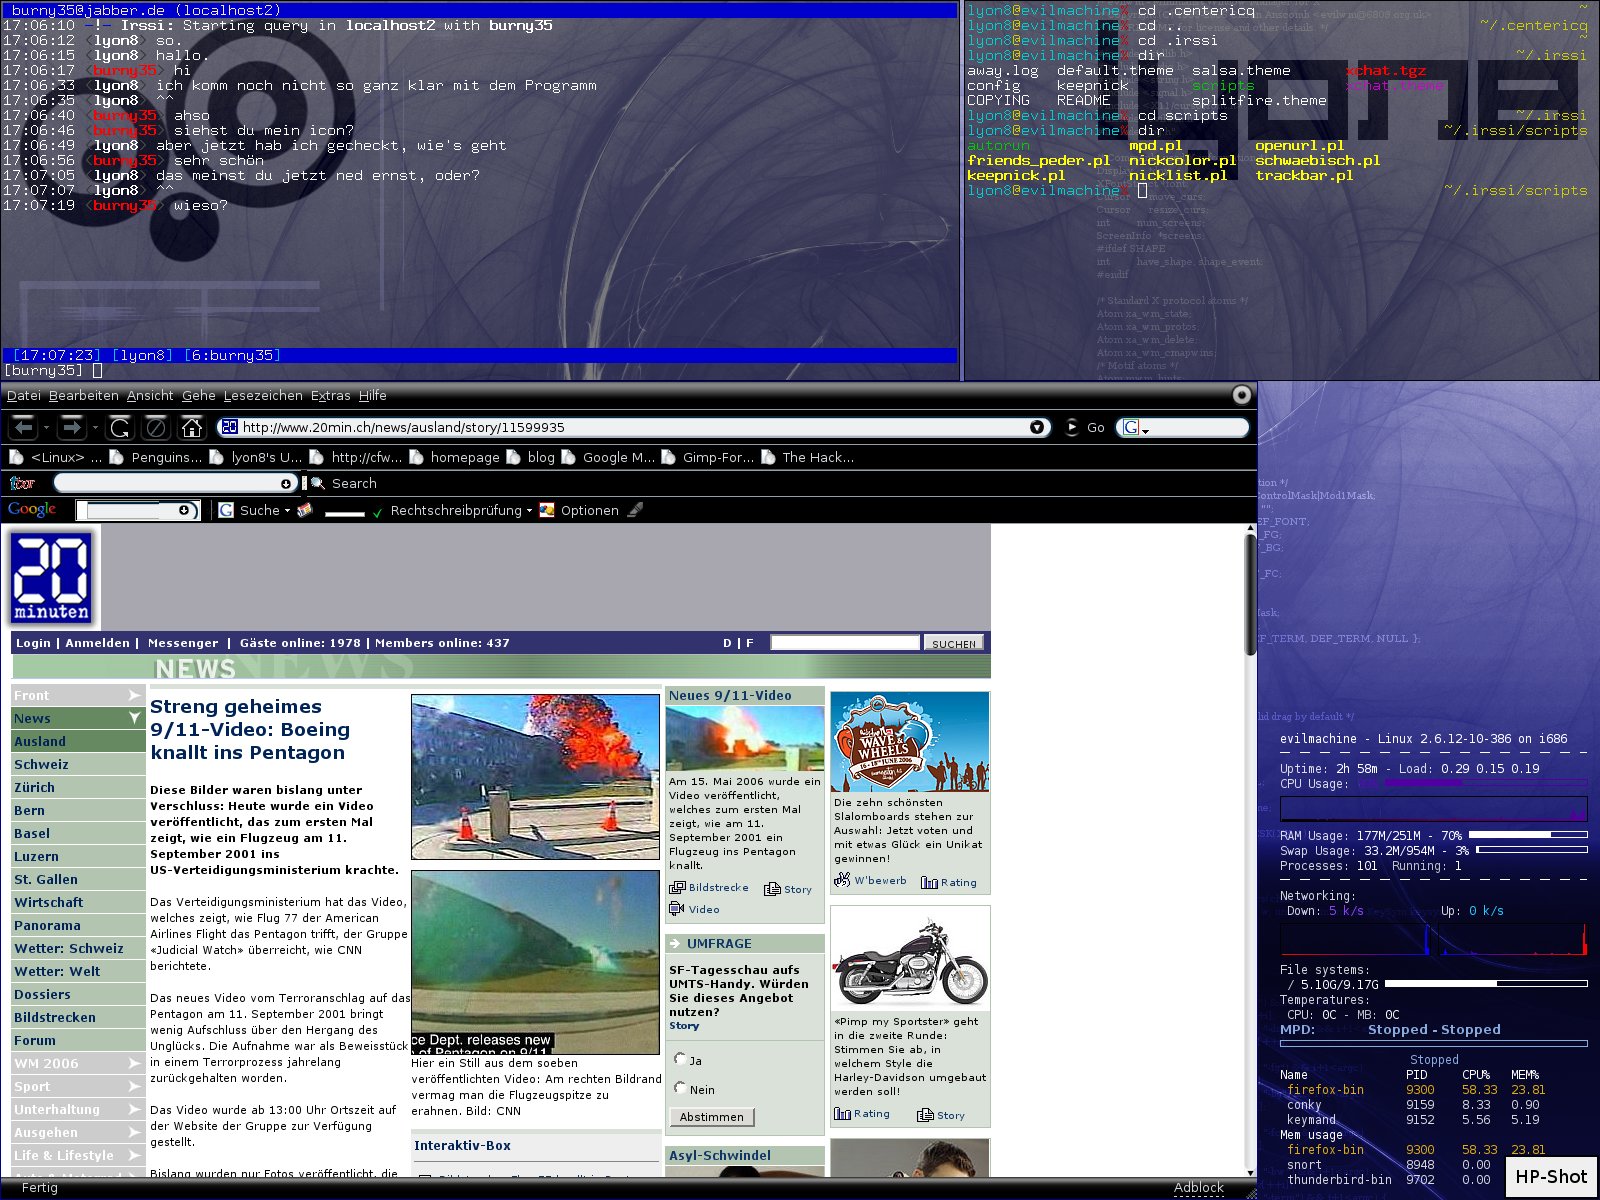Open the Google search engine selector dropdown

pos(1134,428)
